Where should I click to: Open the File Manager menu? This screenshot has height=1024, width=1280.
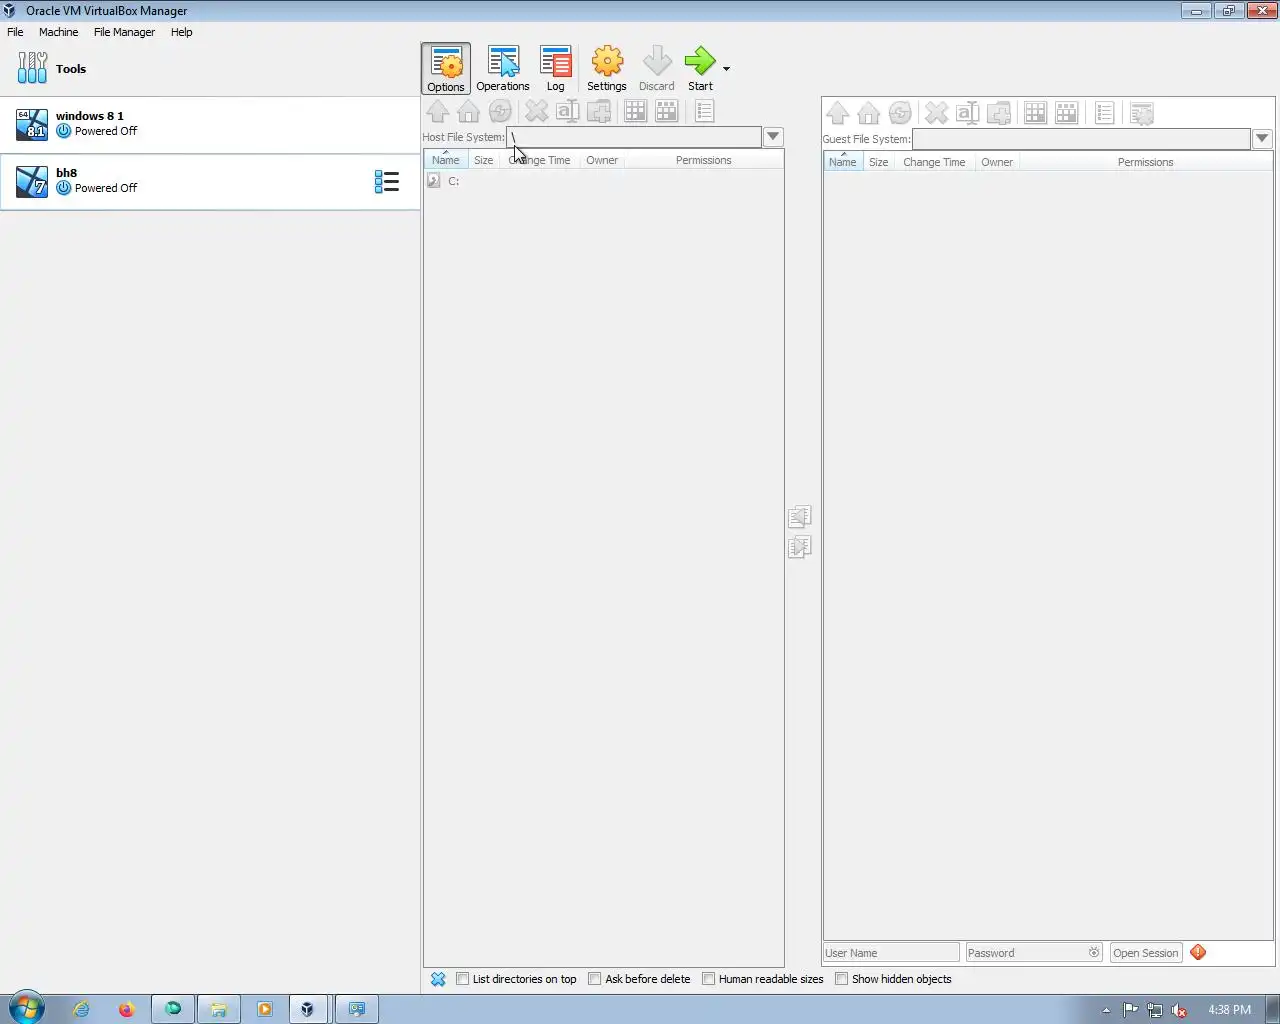pyautogui.click(x=124, y=32)
